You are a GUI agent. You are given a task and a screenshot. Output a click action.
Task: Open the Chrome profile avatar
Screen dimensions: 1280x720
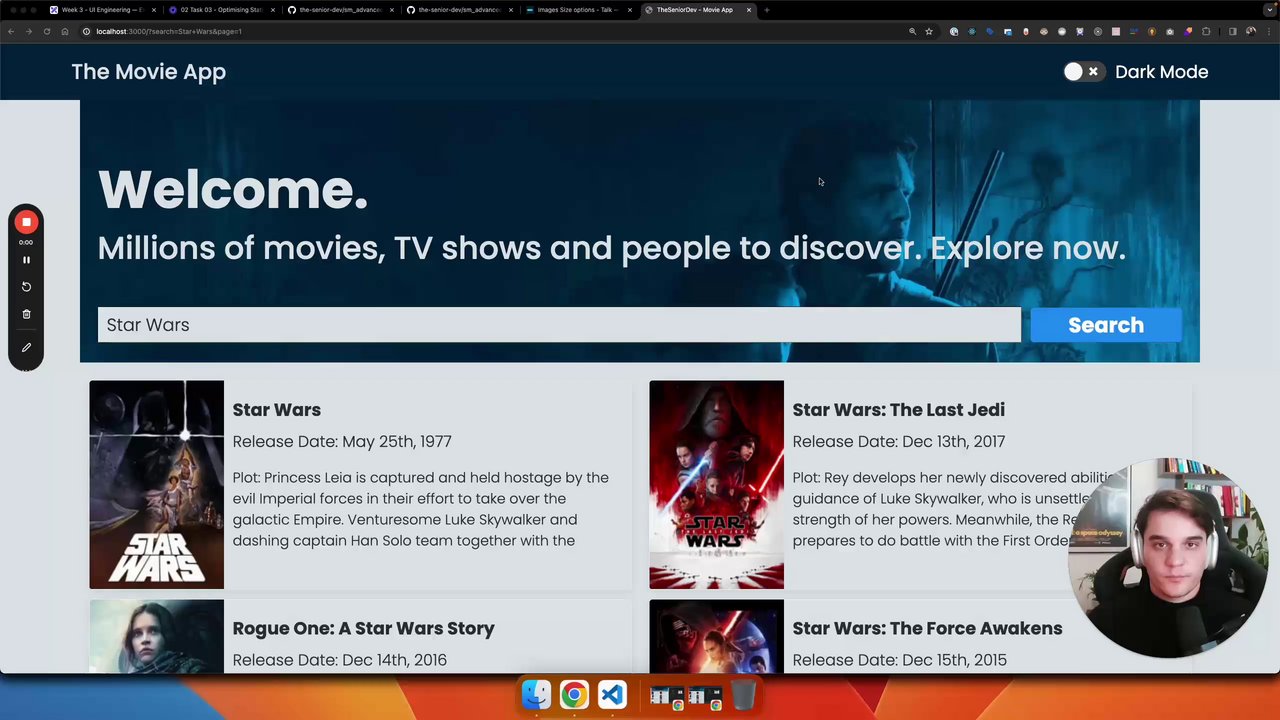pos(1251,31)
